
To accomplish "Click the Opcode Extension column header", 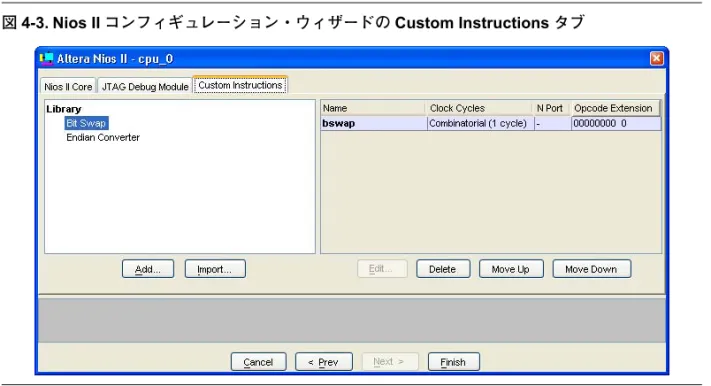I will tap(615, 108).
